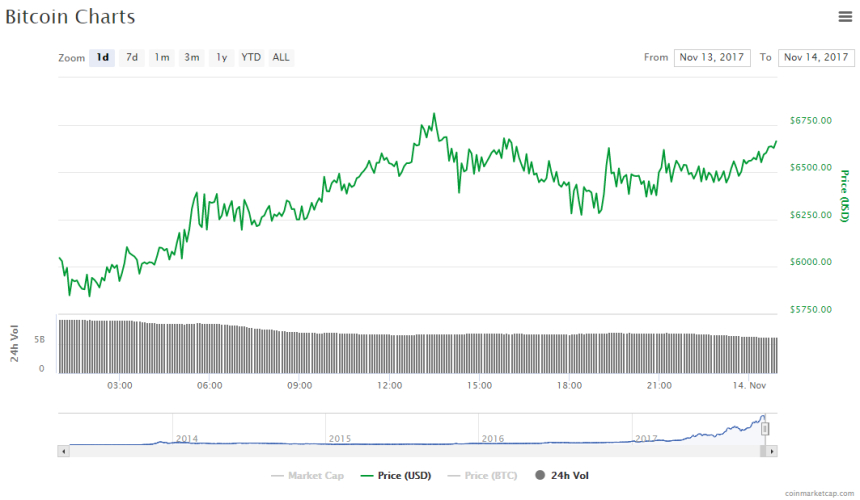This screenshot has height=500, width=860.
Task: Click the 24h Vol axis title
Action: pos(14,344)
